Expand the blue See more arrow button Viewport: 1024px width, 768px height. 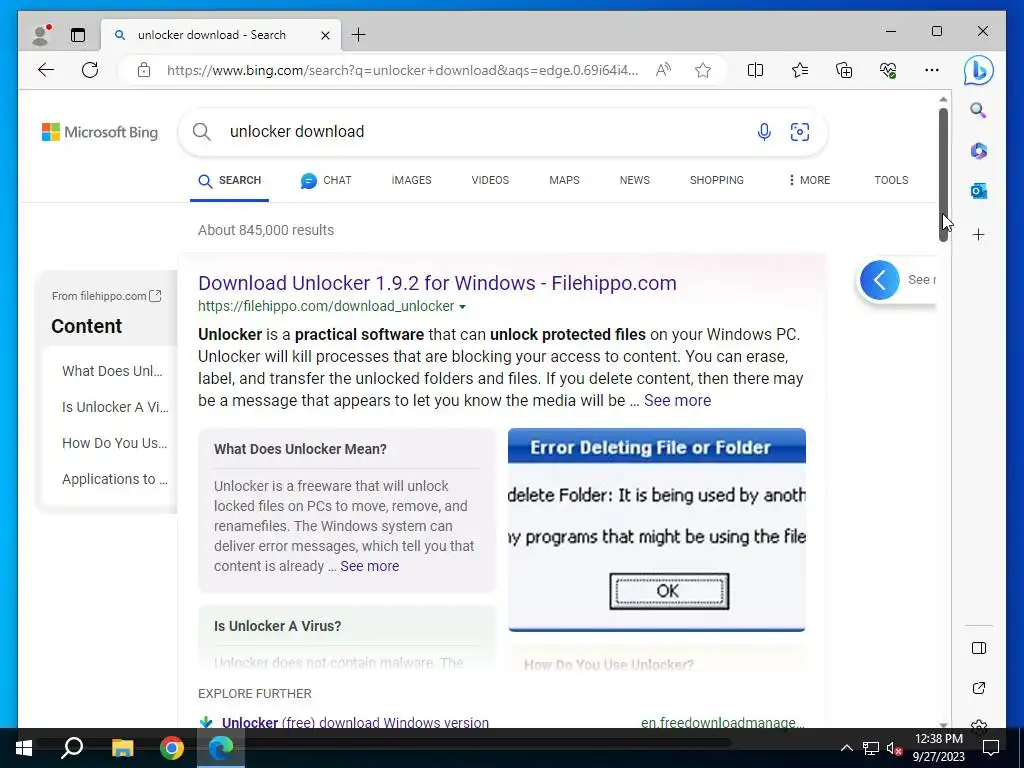879,280
